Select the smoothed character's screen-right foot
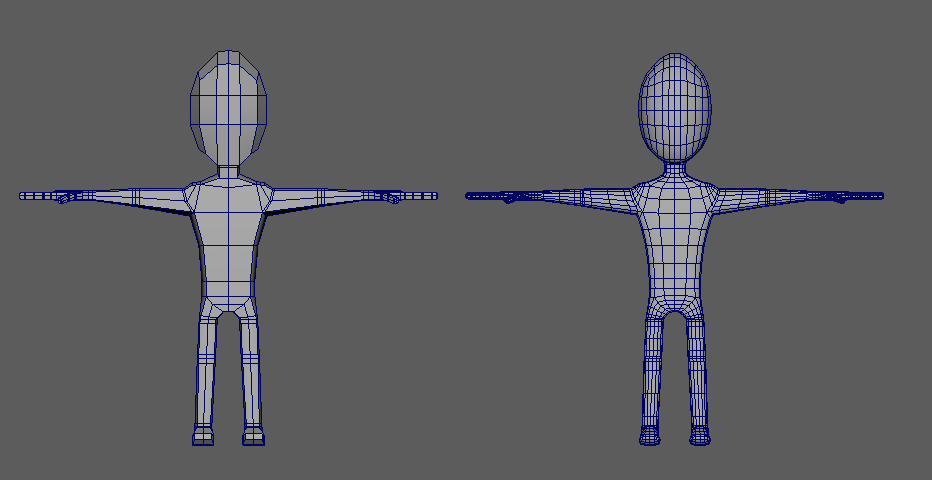The height and width of the screenshot is (480, 932). click(699, 436)
